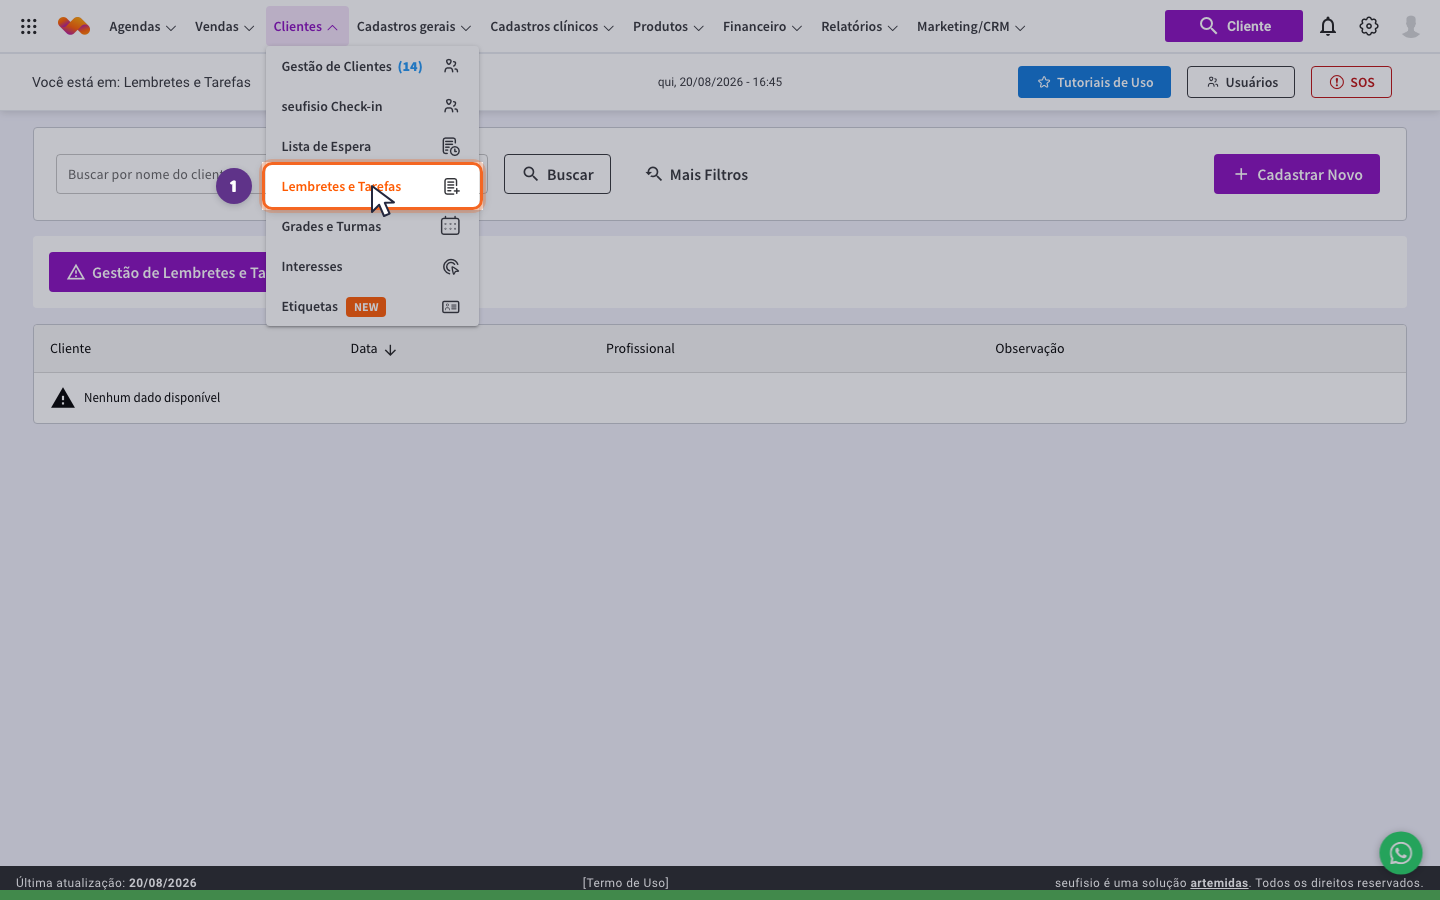This screenshot has width=1440, height=900.
Task: Expand Cadastros clínicos menu
Action: pyautogui.click(x=551, y=27)
